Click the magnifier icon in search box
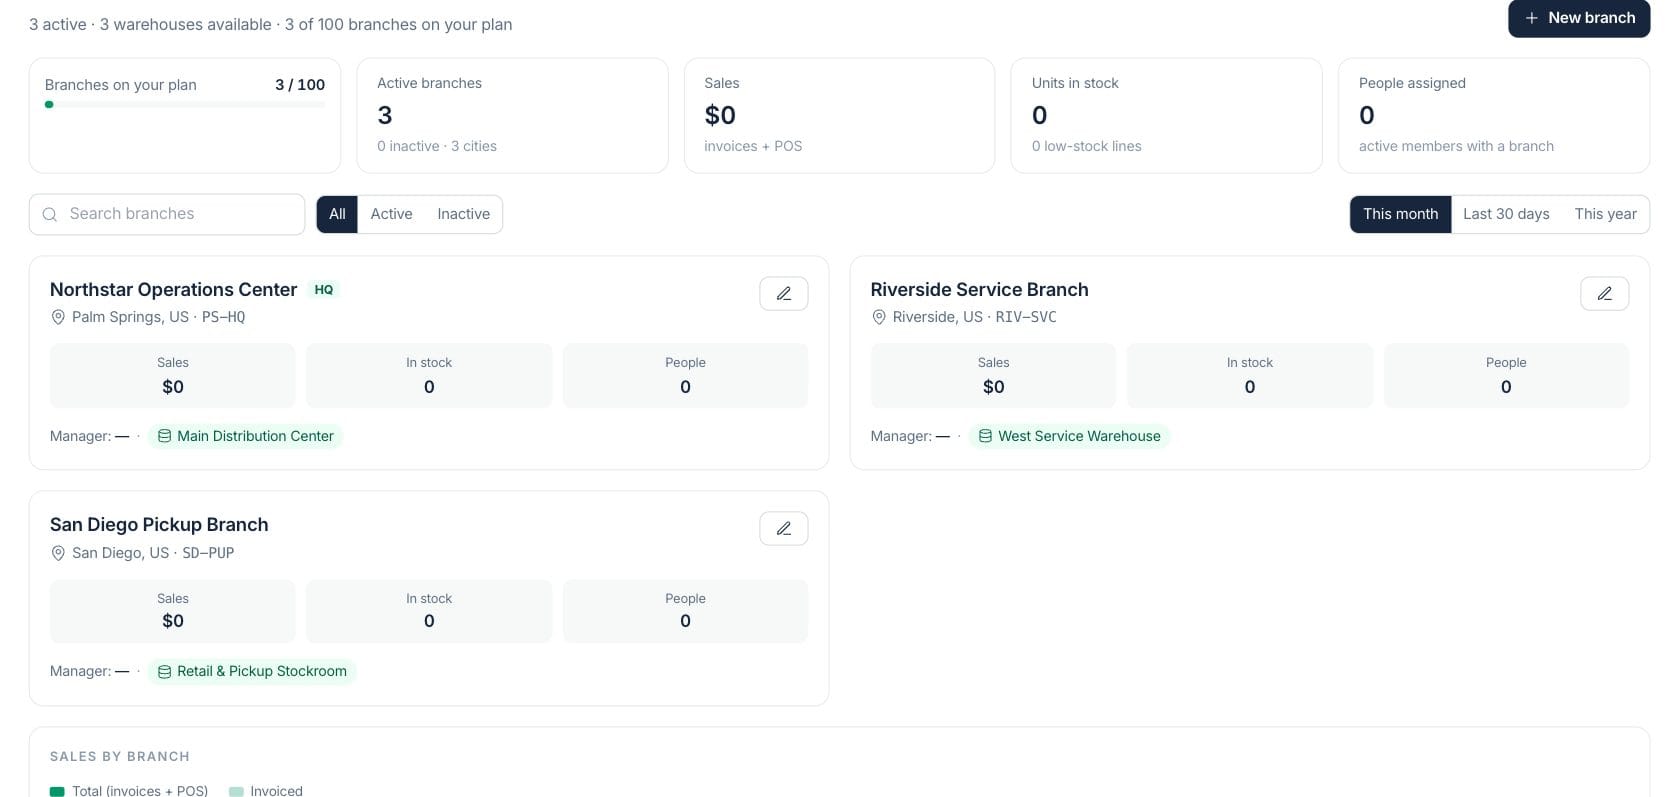This screenshot has height=797, width=1680. (x=50, y=214)
